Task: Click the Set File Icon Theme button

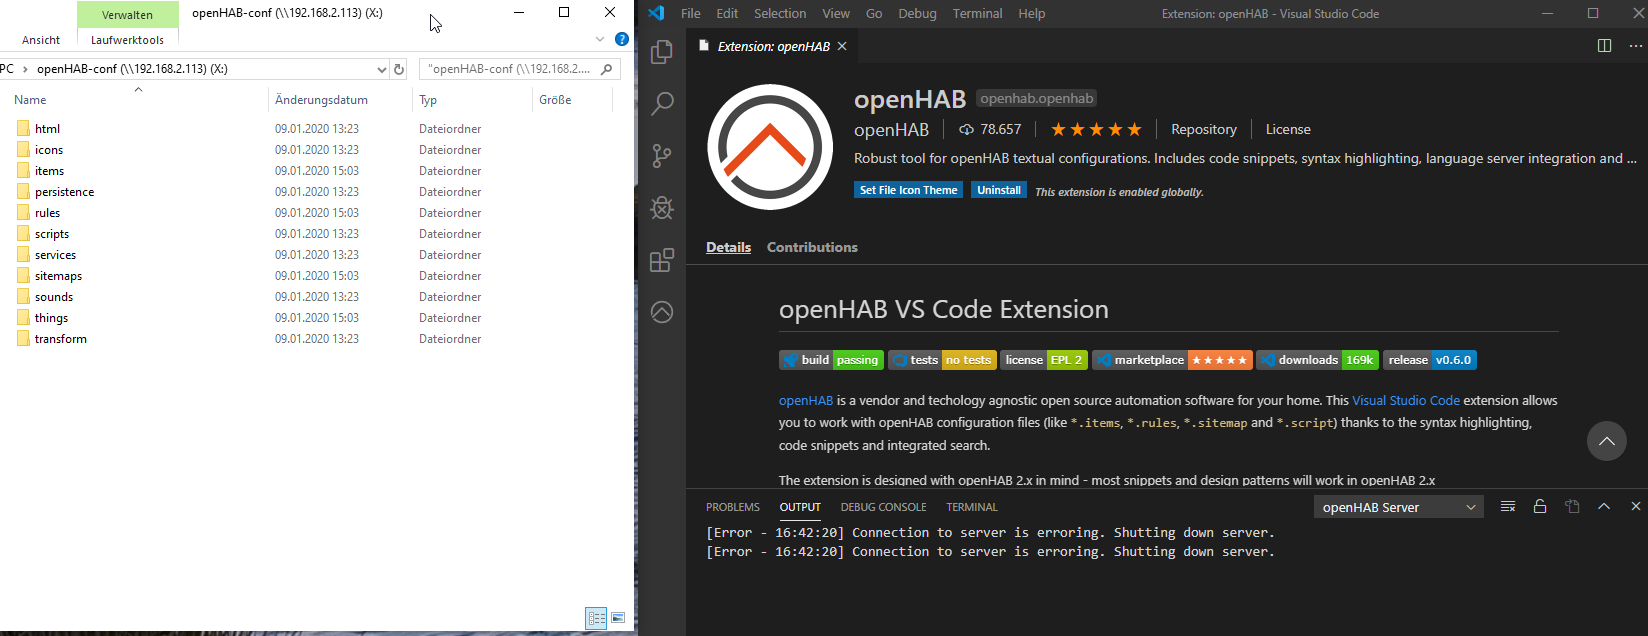Action: click(908, 190)
